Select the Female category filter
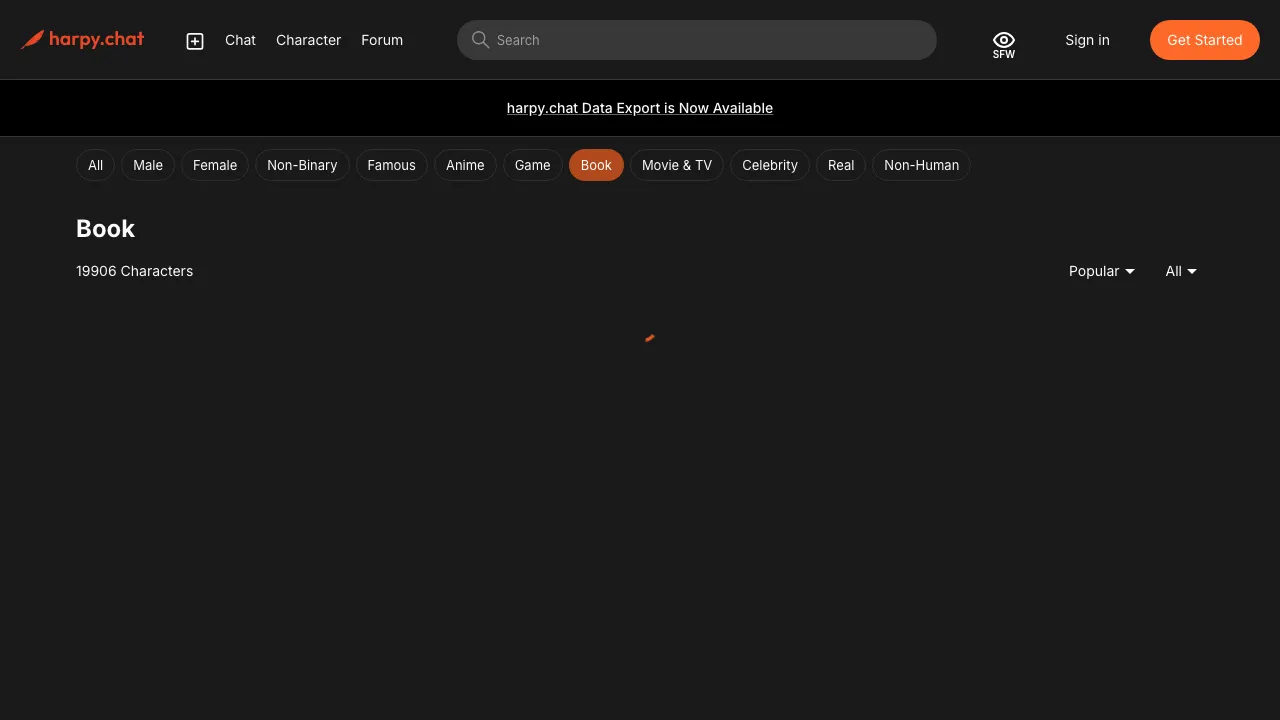1280x720 pixels. coord(214,165)
